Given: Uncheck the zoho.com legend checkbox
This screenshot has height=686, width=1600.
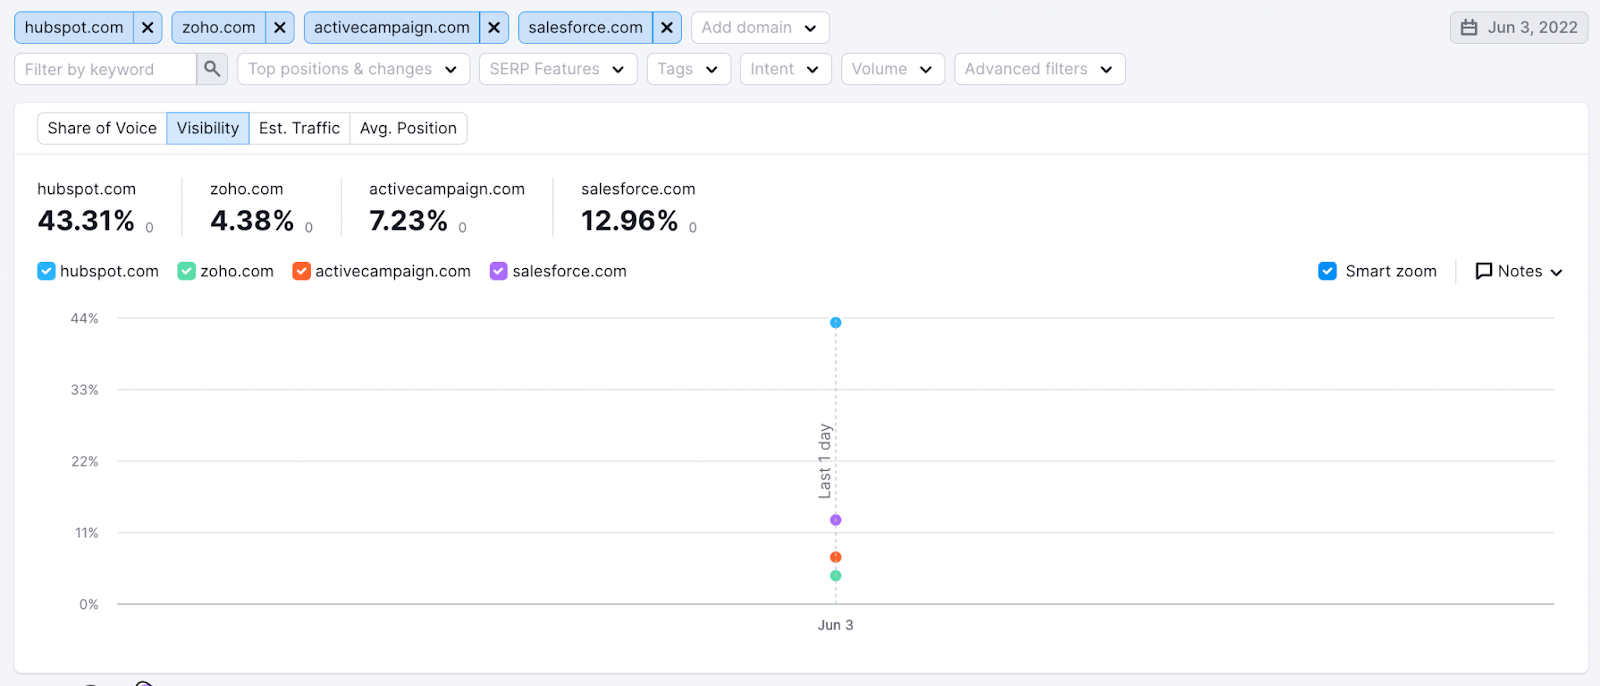Looking at the screenshot, I should click(186, 271).
